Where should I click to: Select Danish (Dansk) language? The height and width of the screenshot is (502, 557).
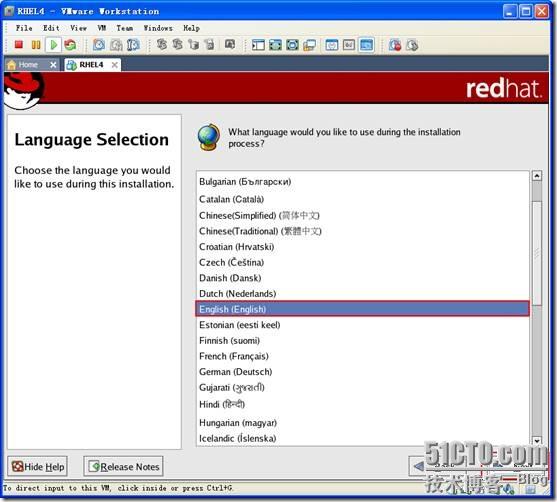tap(362, 278)
